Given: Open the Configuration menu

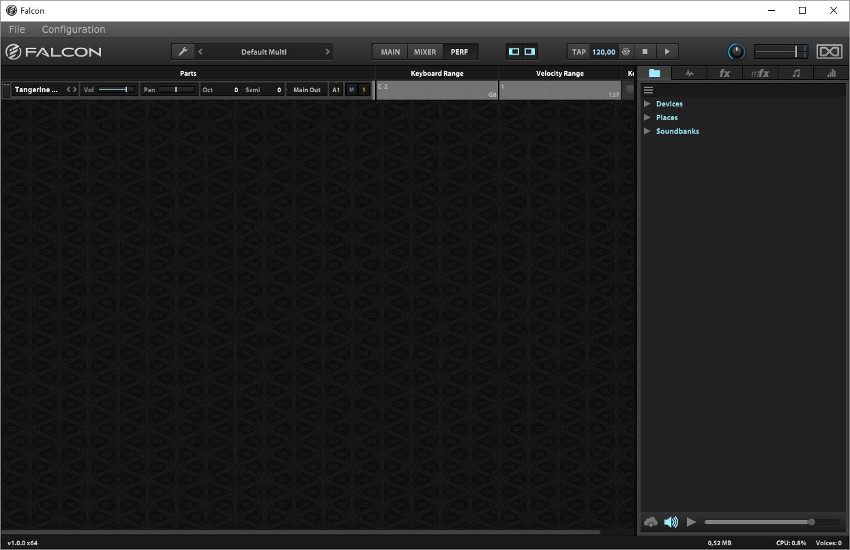Looking at the screenshot, I should pos(73,29).
